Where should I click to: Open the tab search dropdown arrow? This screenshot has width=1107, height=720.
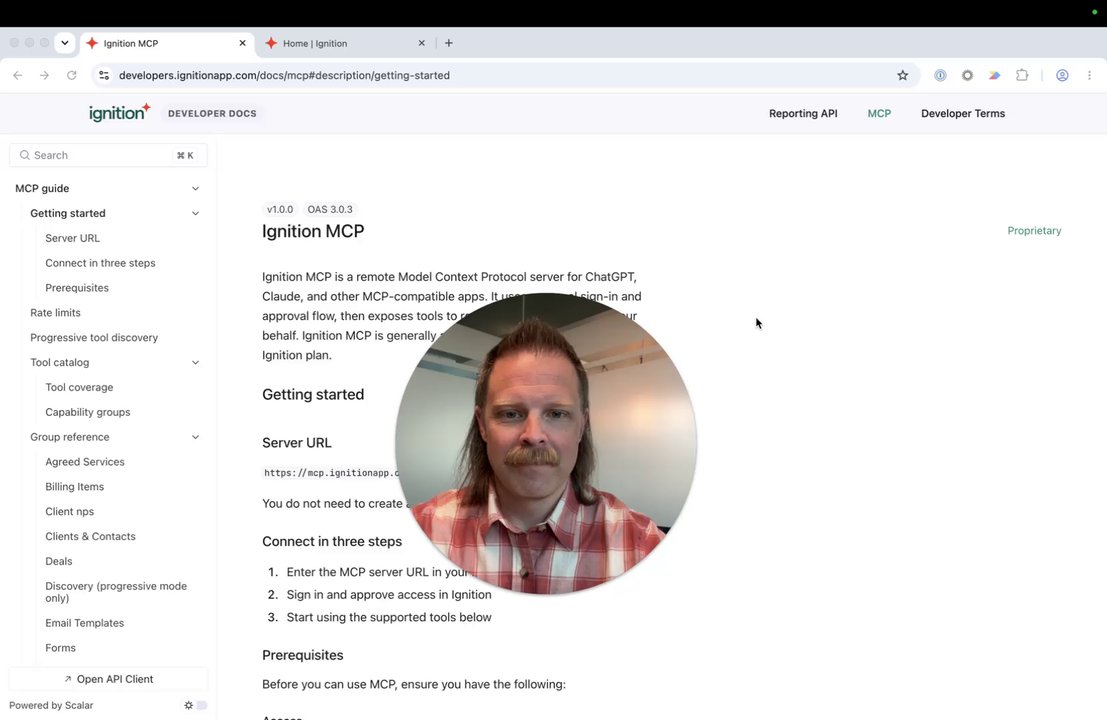(65, 43)
